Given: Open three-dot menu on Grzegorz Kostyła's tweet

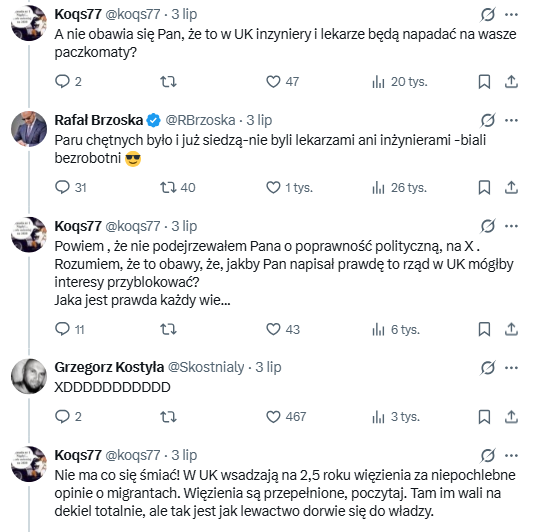Looking at the screenshot, I should (511, 367).
